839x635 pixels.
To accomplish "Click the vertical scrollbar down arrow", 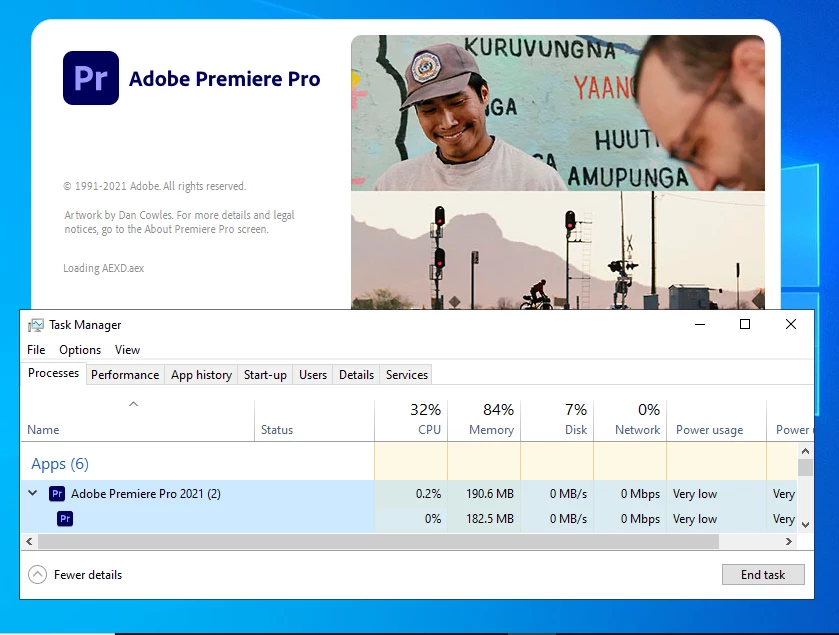I will tap(805, 525).
